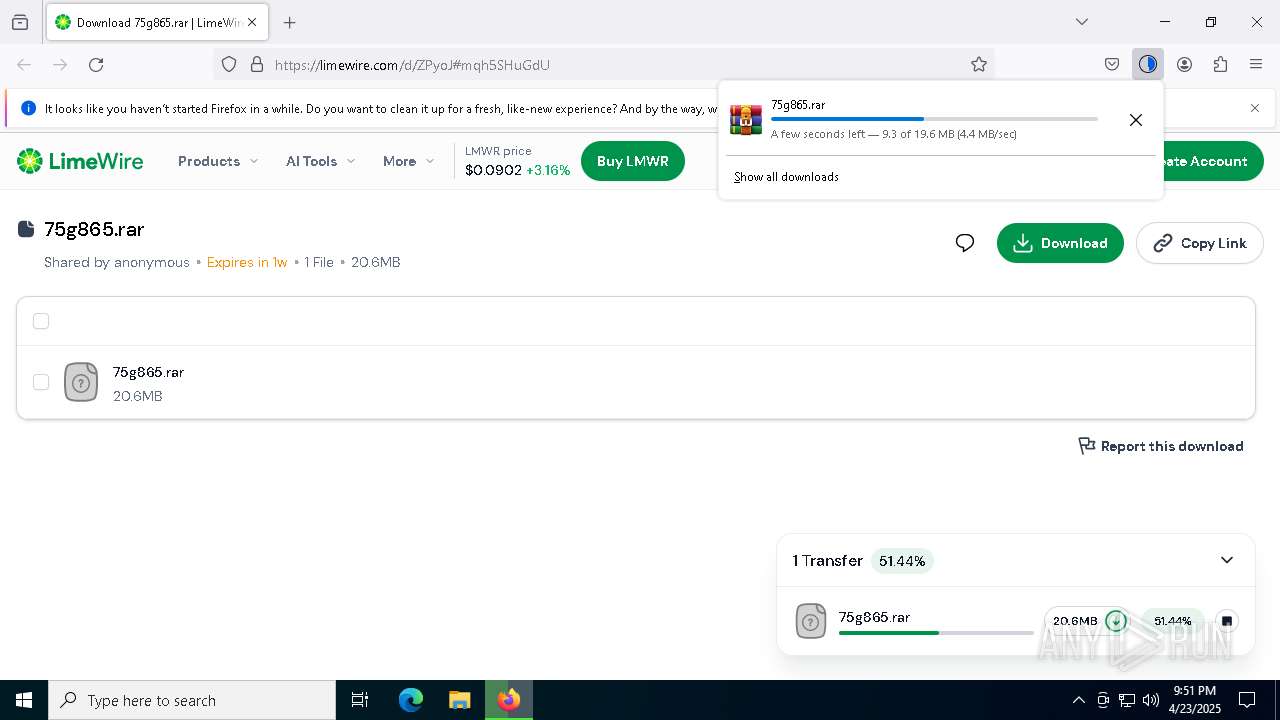1280x720 pixels.
Task: Open Firefox View icon in tab bar
Action: tap(20, 22)
